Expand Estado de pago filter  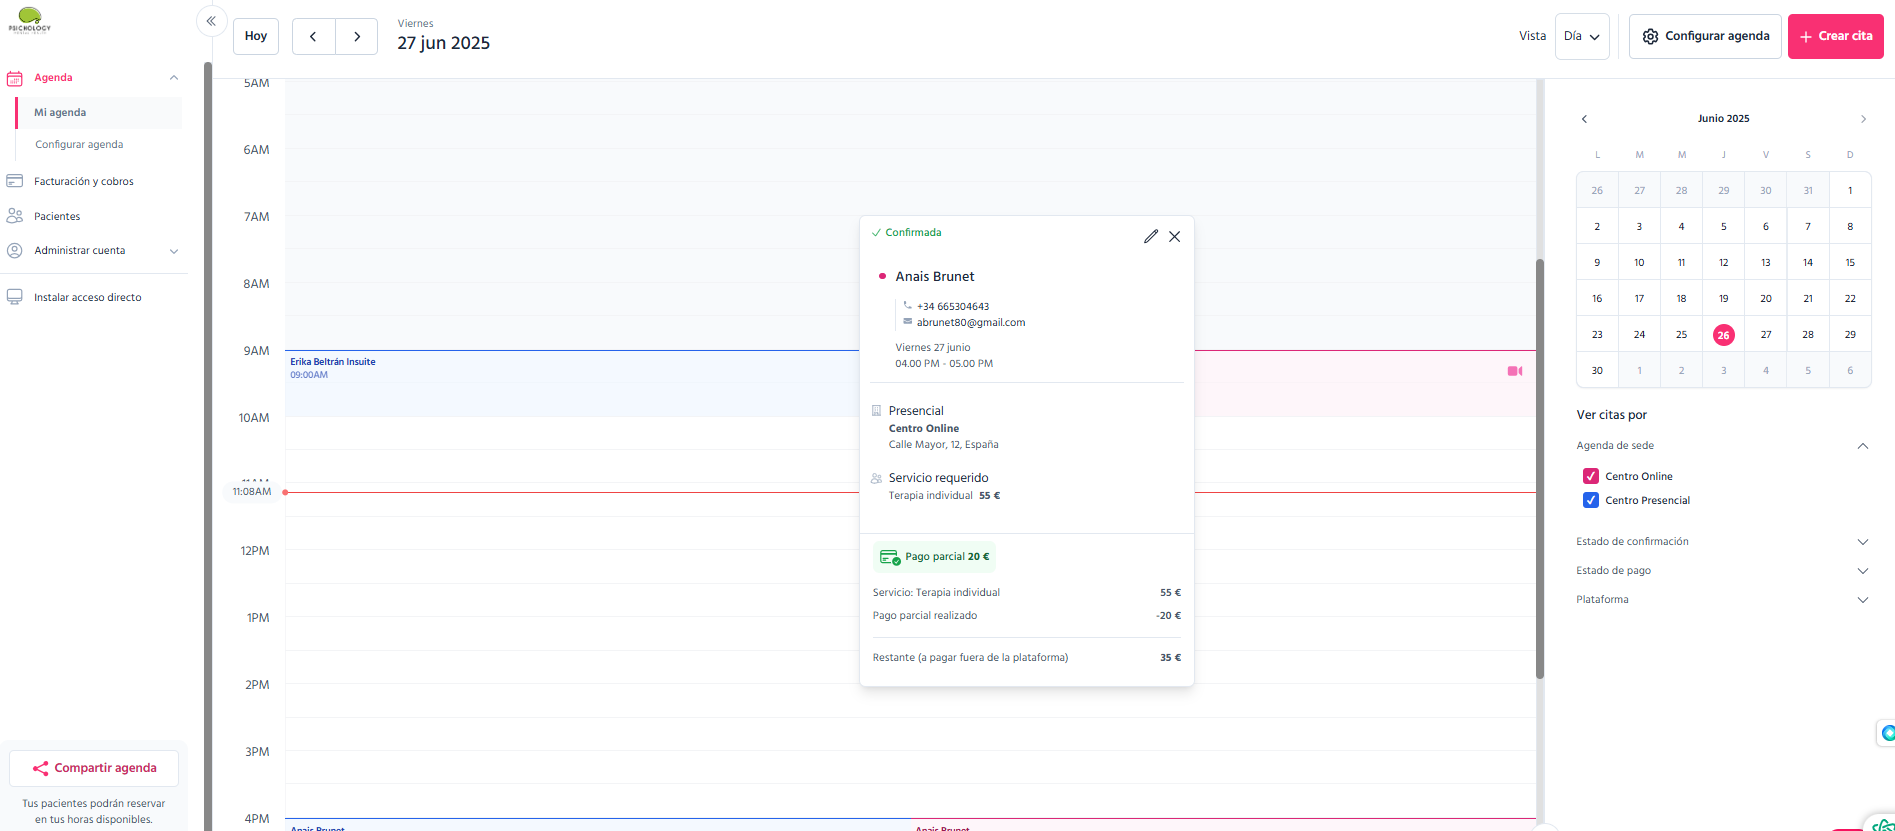click(x=1863, y=571)
